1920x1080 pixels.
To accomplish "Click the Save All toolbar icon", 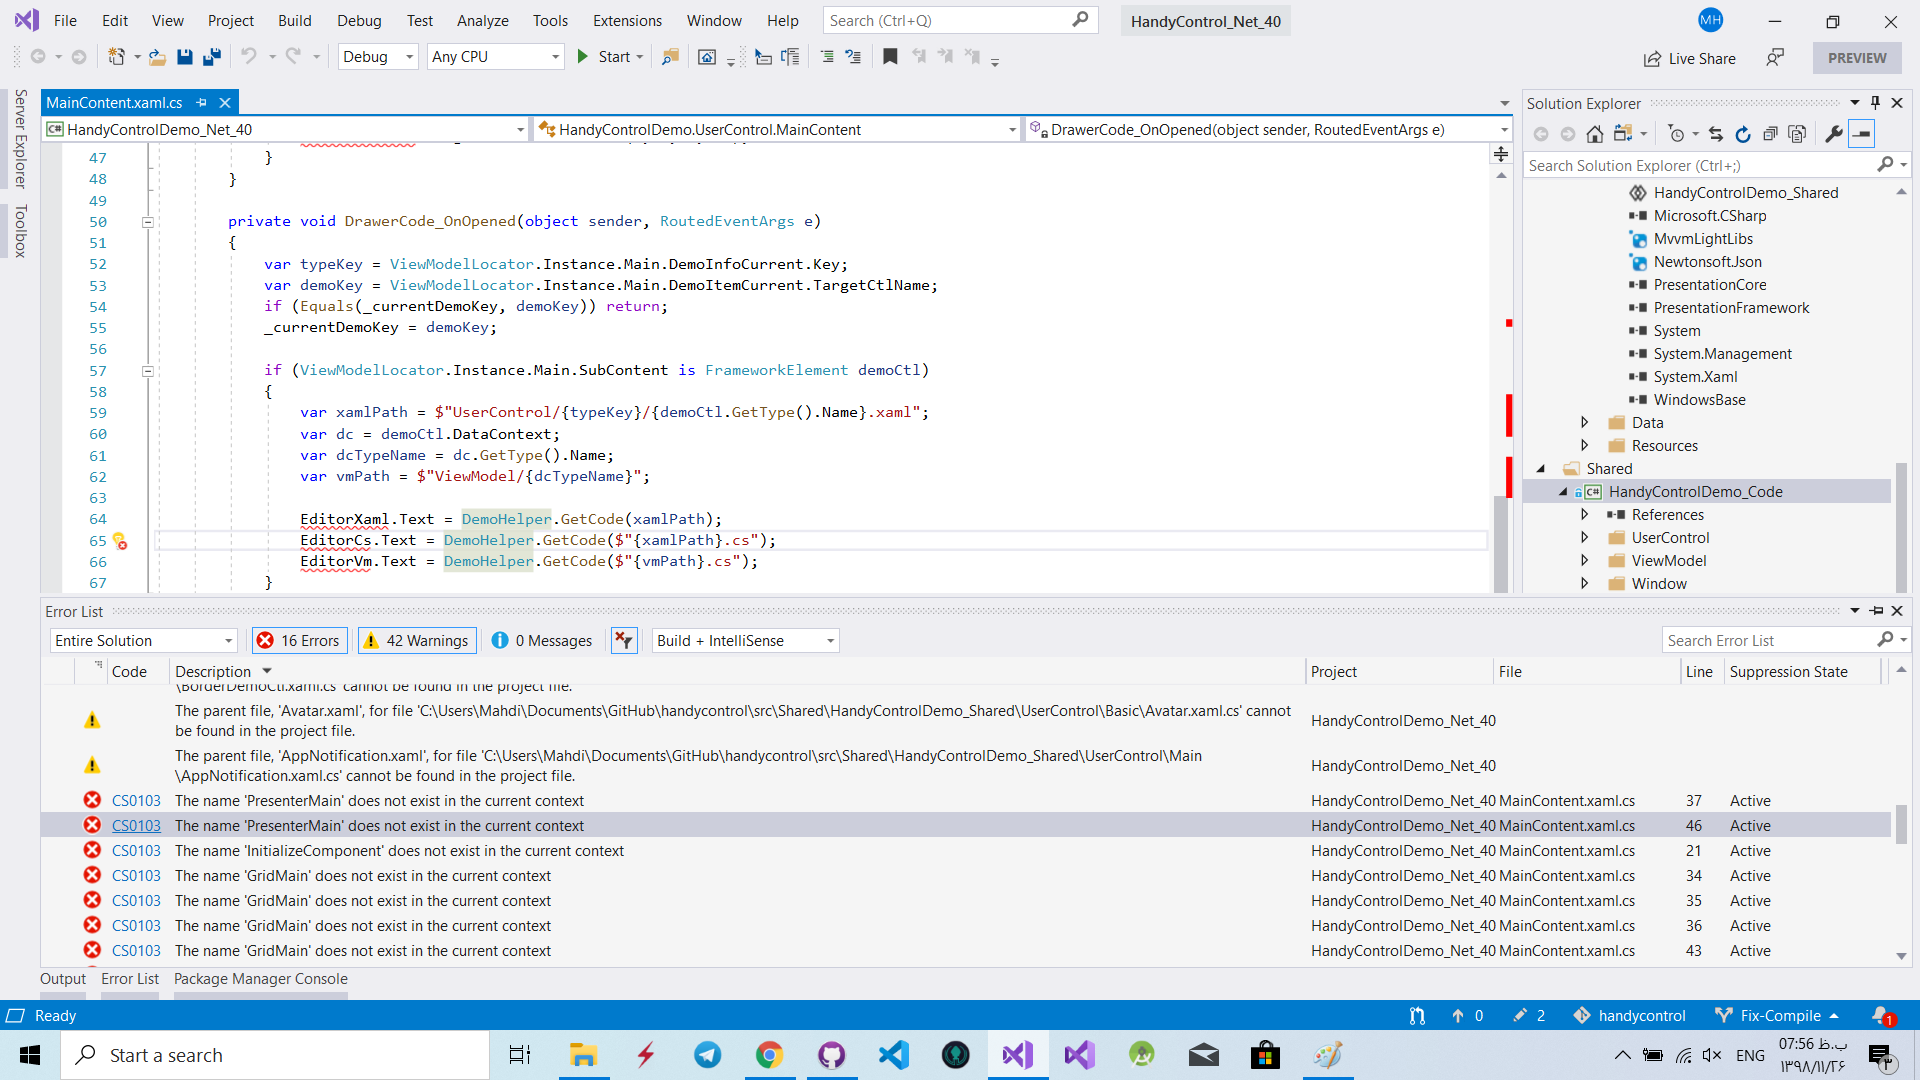I will click(x=211, y=57).
